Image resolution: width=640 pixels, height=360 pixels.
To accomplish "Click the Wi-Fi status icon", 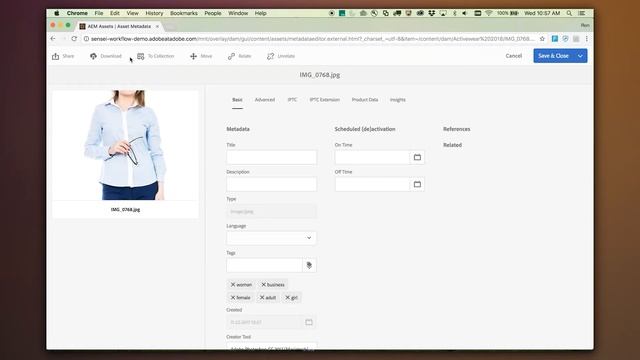I will (x=489, y=13).
